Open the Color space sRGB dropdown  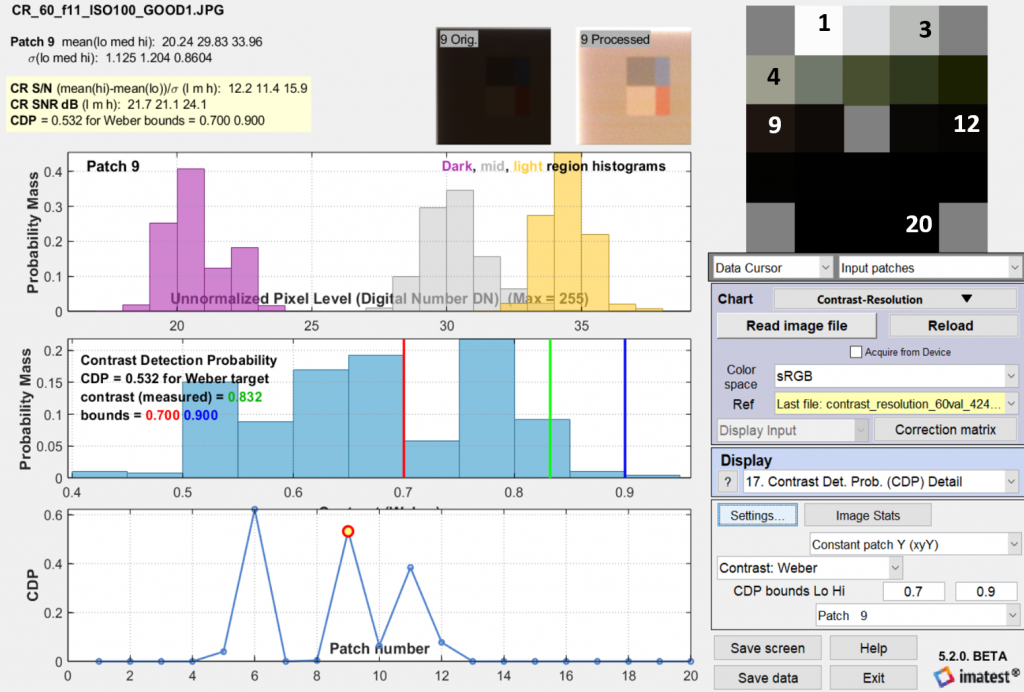coord(895,376)
